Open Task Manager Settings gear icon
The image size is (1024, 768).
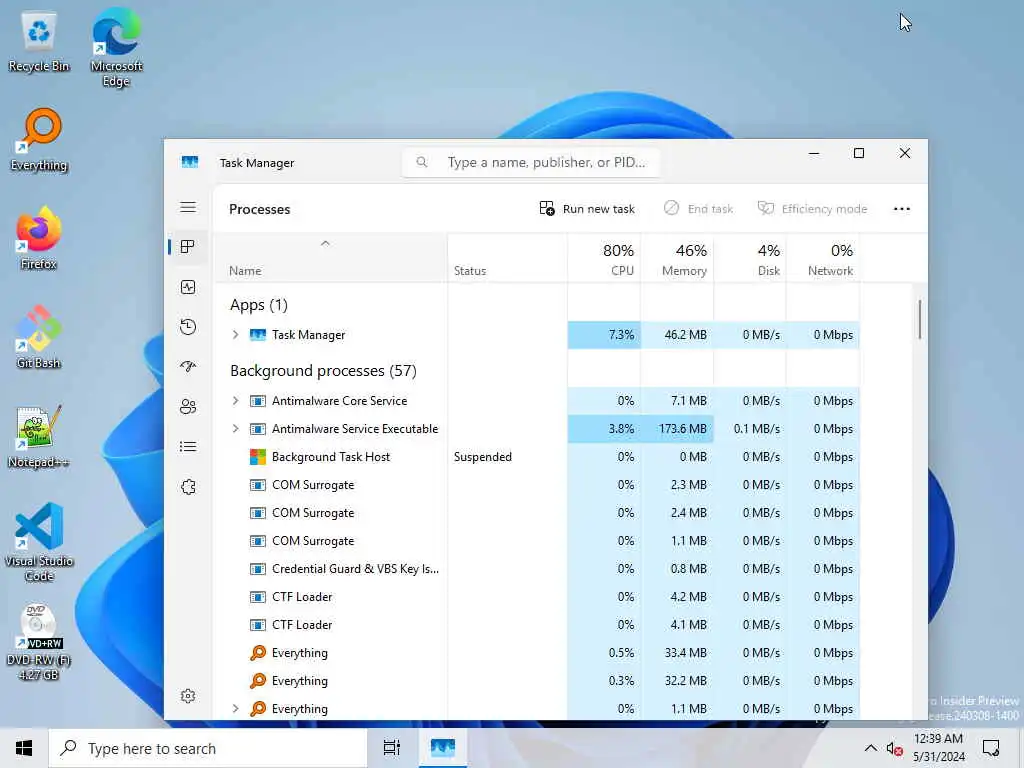(188, 696)
